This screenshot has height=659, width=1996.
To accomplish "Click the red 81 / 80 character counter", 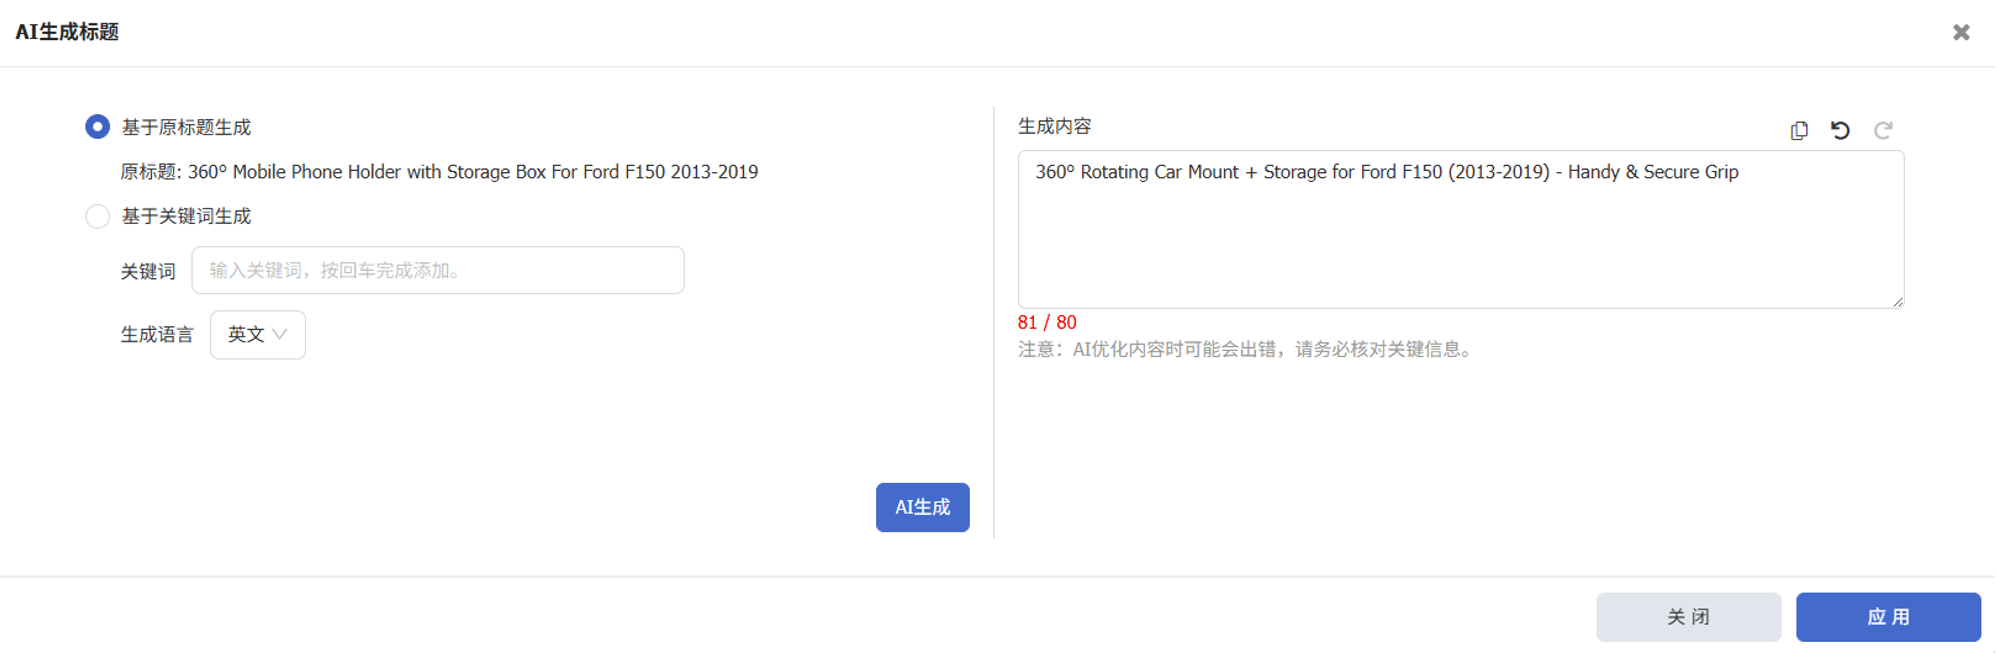I will click(x=1047, y=322).
